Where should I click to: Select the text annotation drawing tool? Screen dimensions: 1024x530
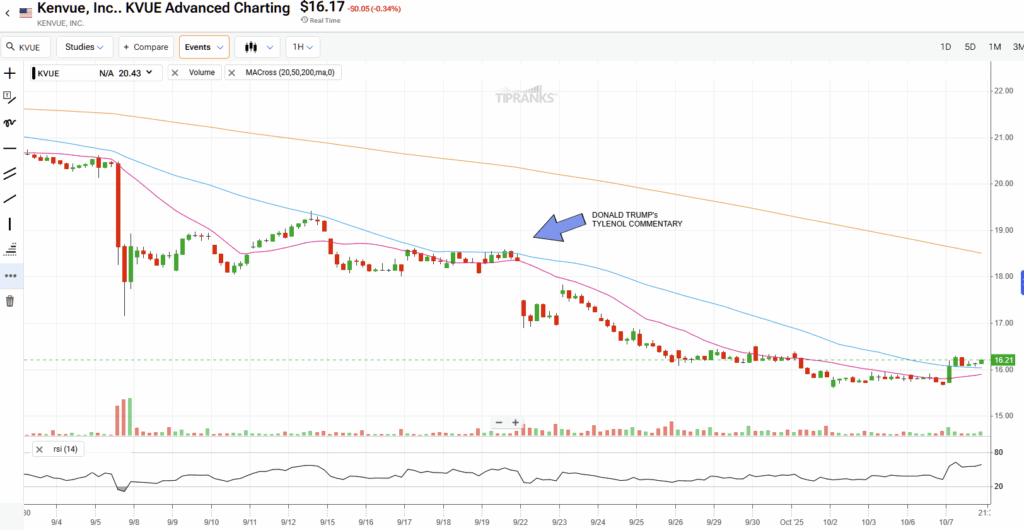10,97
